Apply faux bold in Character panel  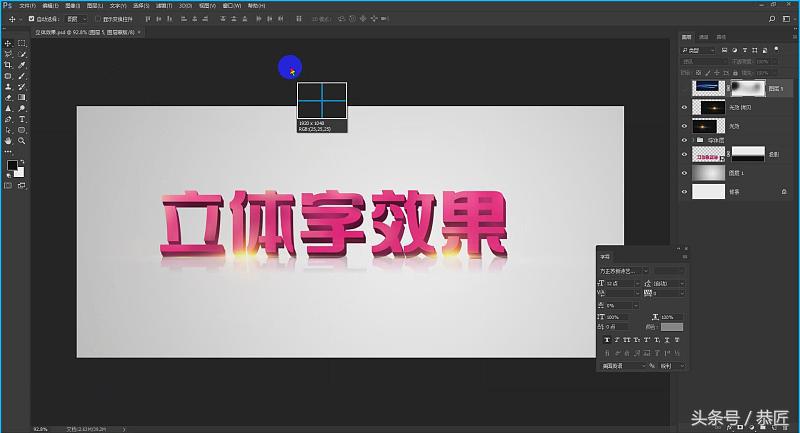[607, 340]
